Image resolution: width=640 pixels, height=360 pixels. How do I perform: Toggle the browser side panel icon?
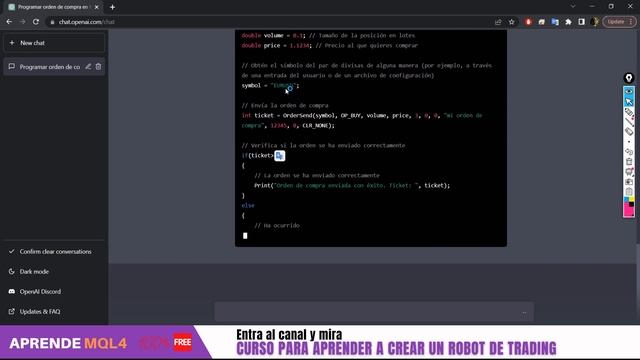pos(582,22)
